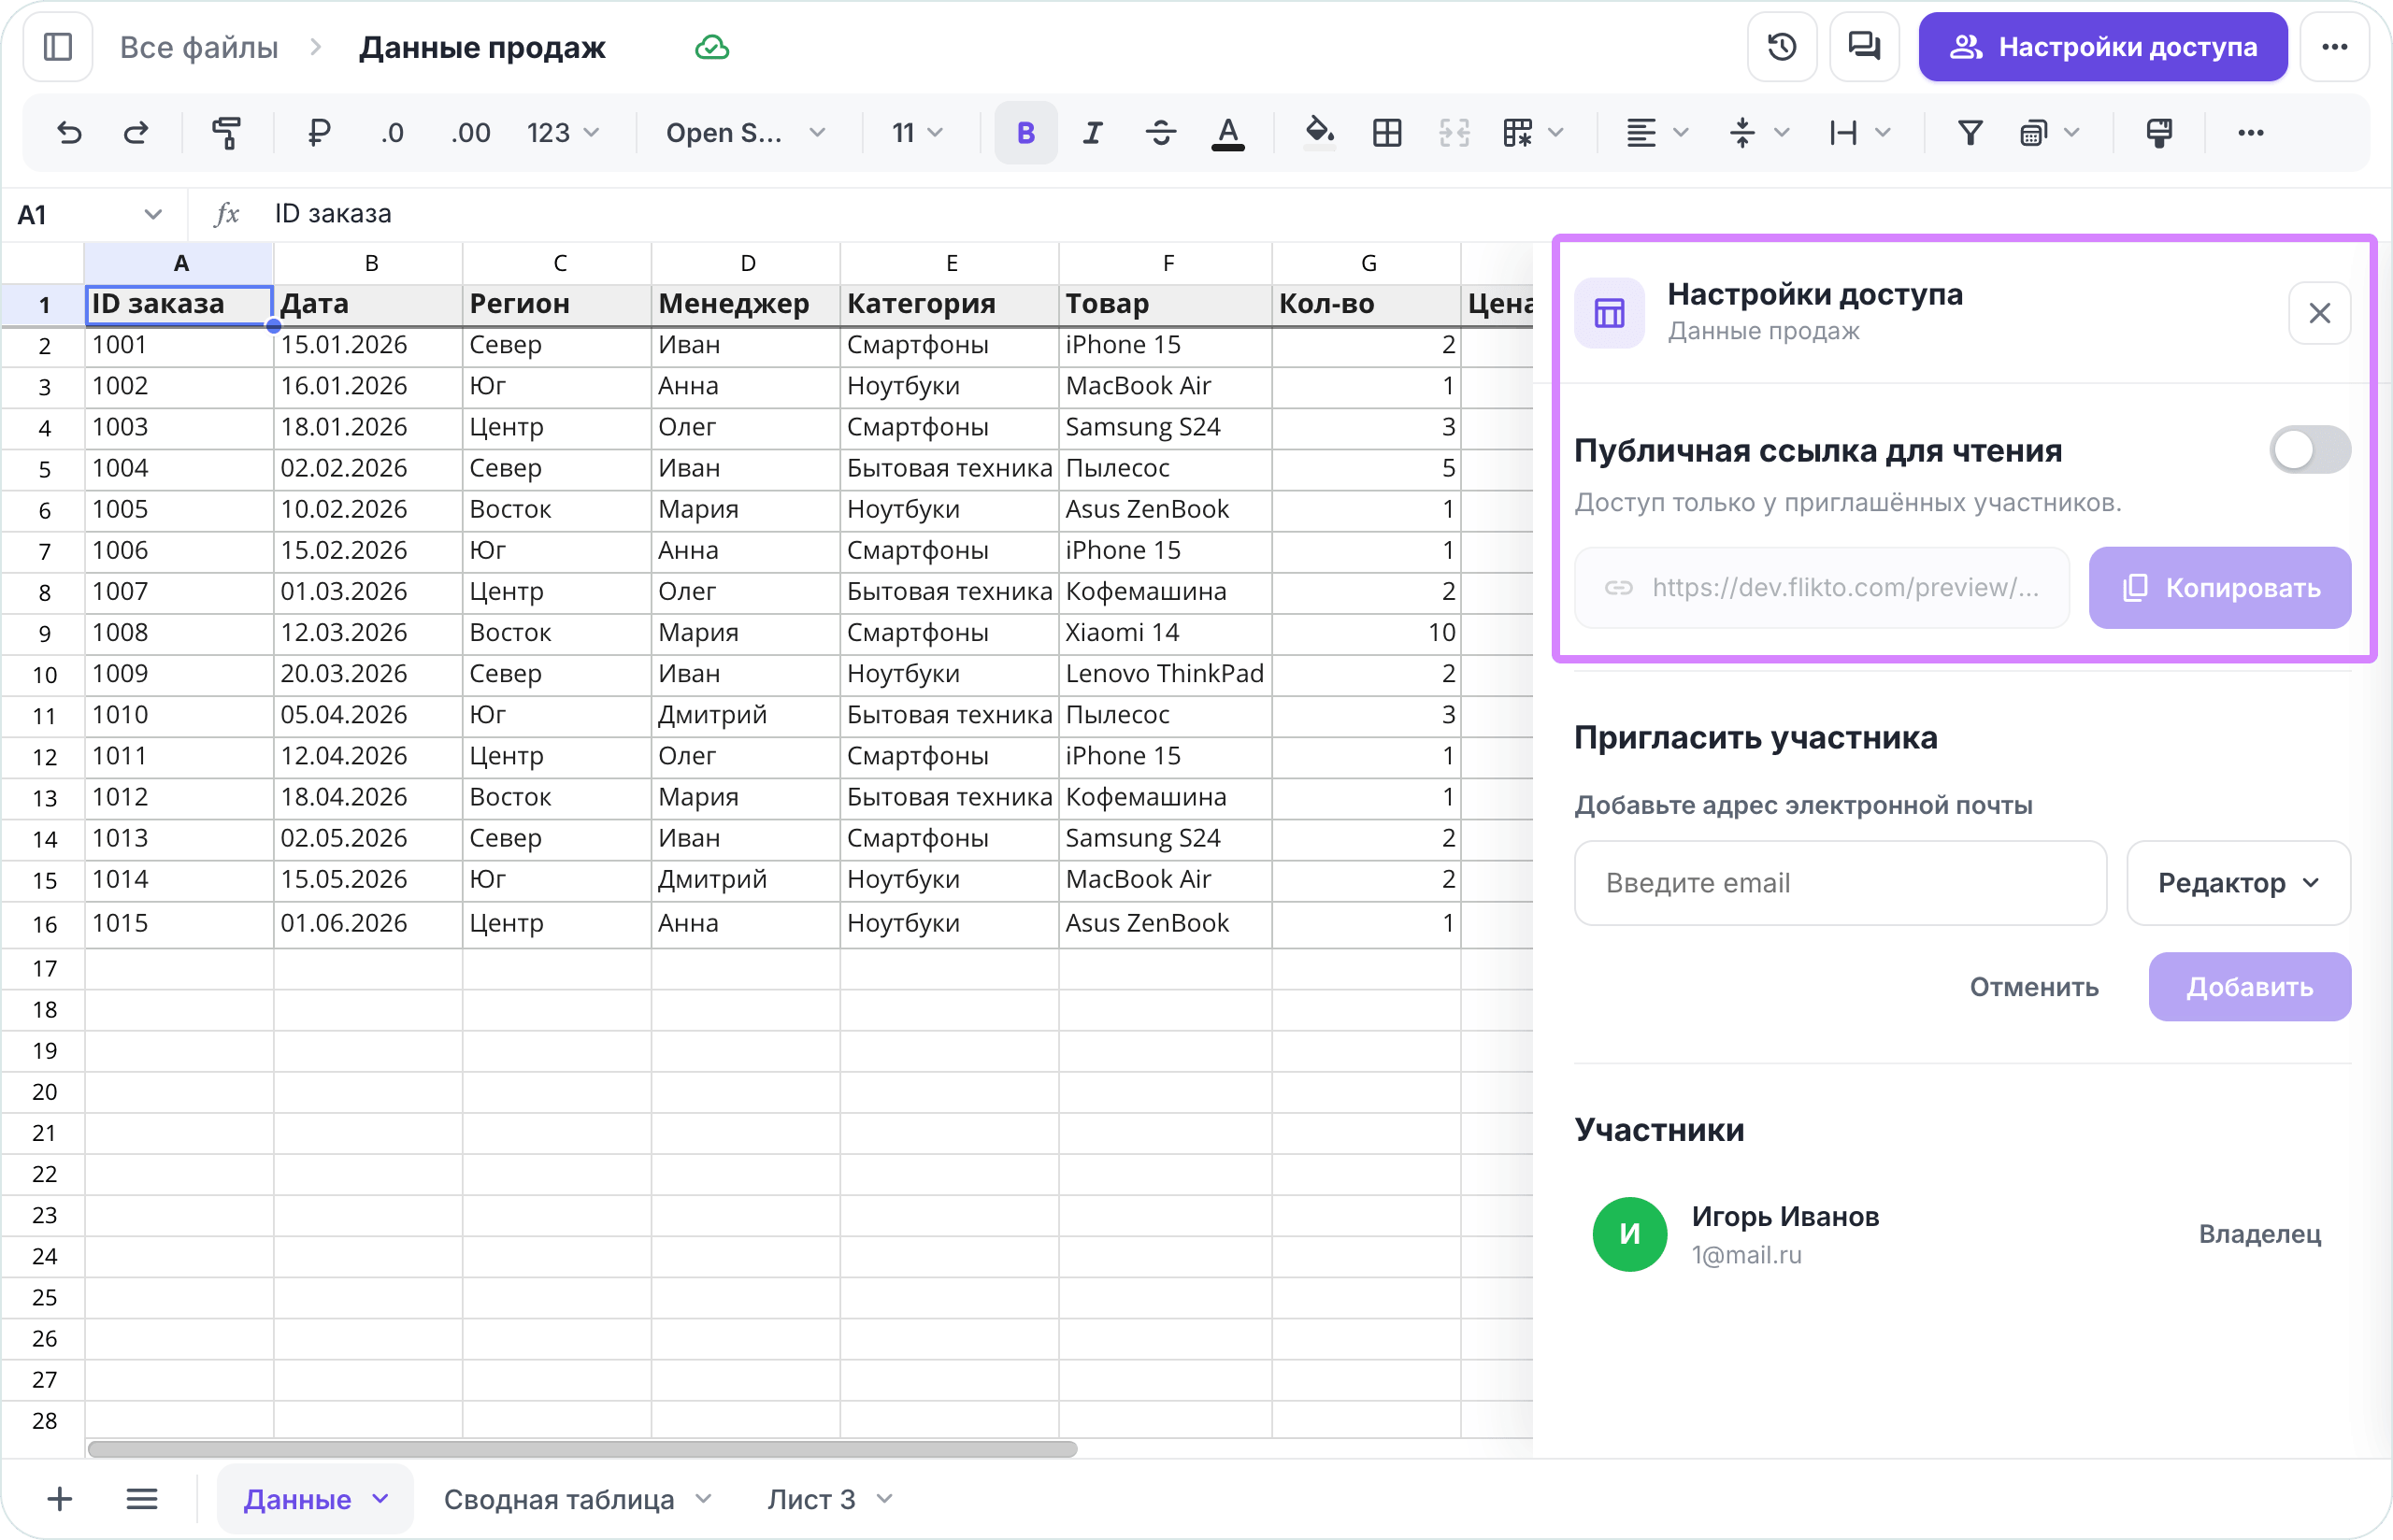Image resolution: width=2393 pixels, height=1540 pixels.
Task: Click the undo arrow
Action: [69, 133]
